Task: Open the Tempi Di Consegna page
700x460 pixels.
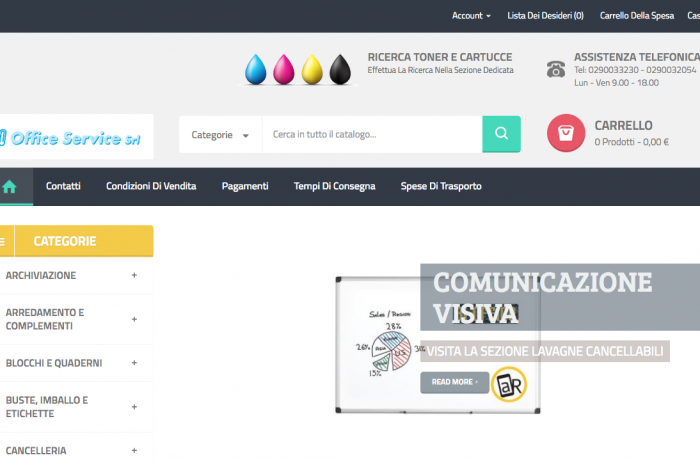Action: pos(334,186)
